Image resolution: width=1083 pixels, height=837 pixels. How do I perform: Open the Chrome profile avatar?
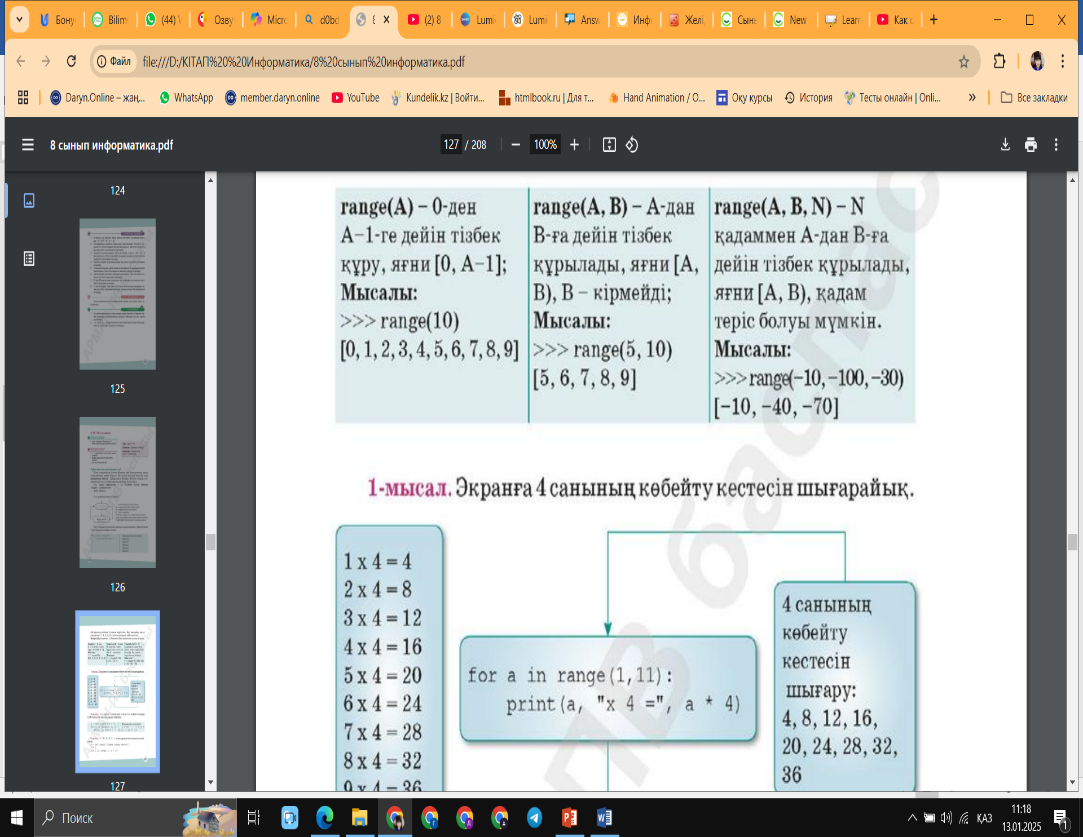click(x=1037, y=61)
